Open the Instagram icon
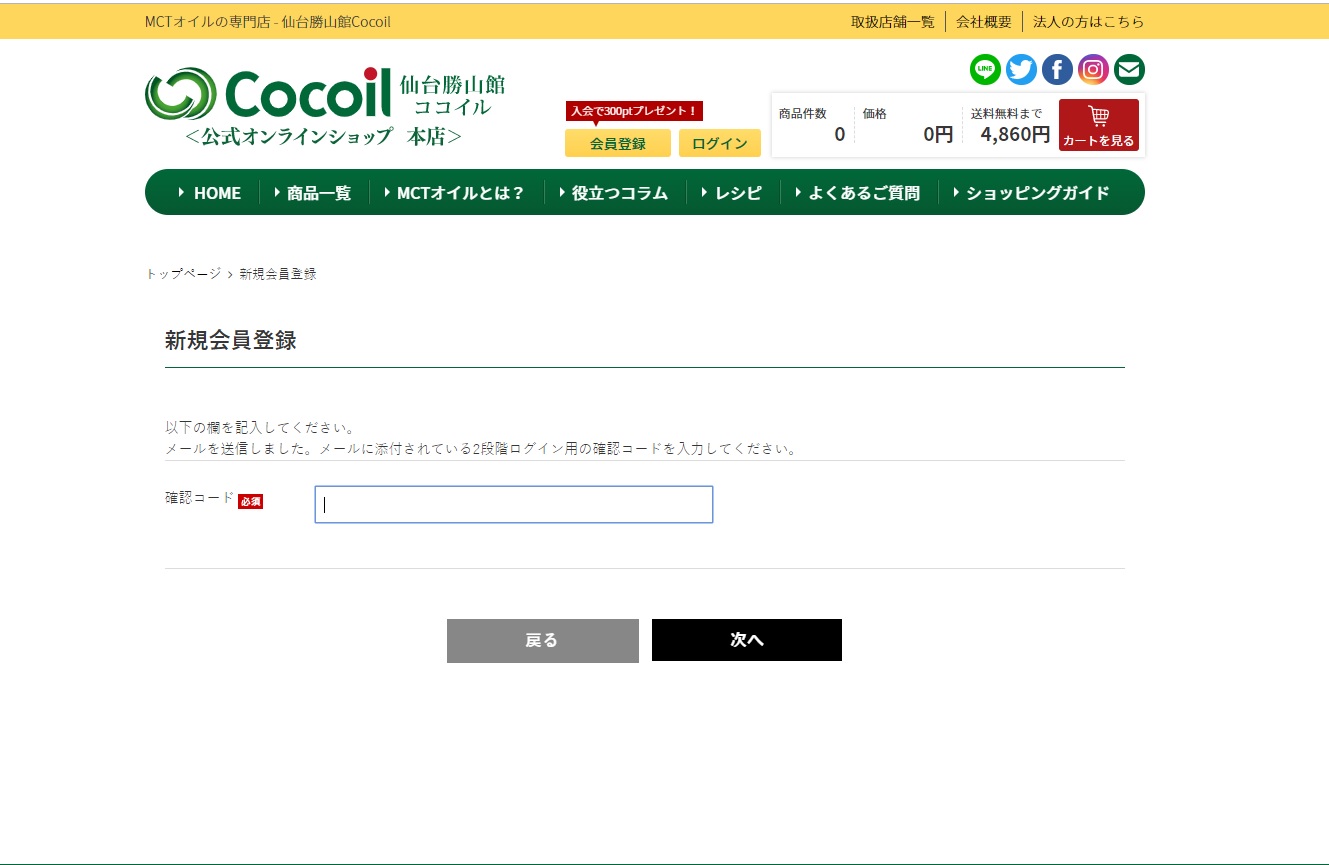The width and height of the screenshot is (1329, 865). [x=1093, y=69]
